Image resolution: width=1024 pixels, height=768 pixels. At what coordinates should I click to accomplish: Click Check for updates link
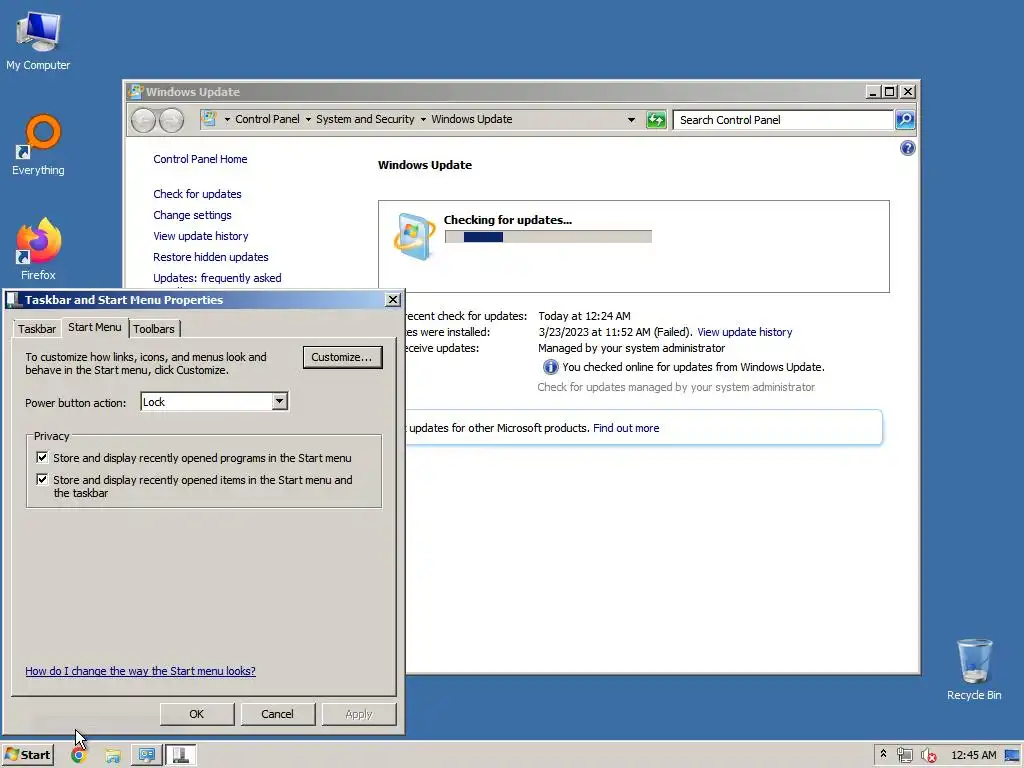(197, 194)
